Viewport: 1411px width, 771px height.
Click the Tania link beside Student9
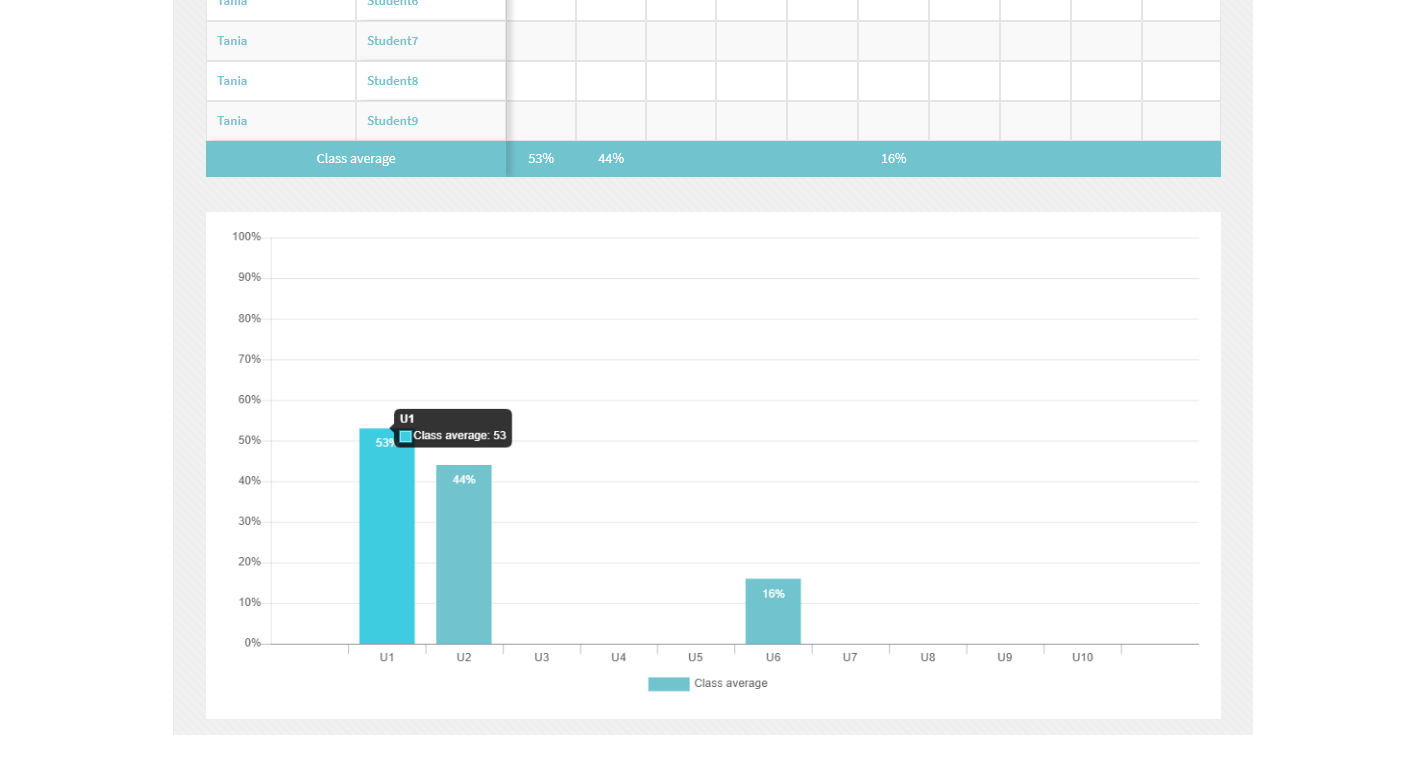(x=231, y=120)
